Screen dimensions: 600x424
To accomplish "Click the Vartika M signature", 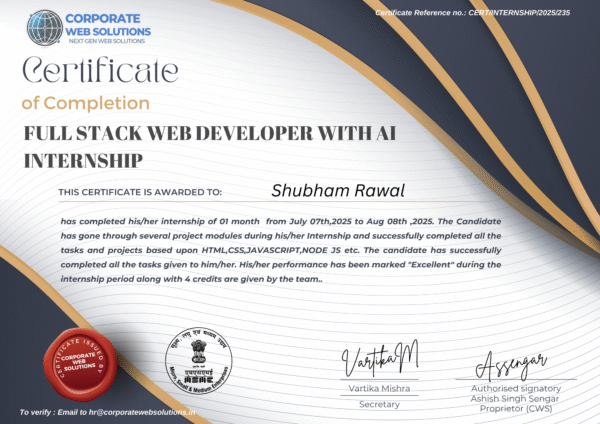I will point(380,358).
